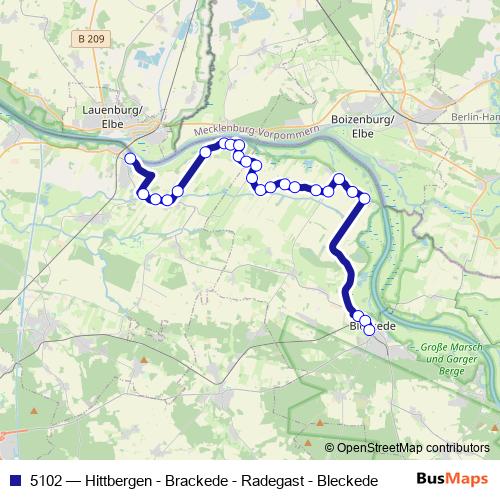Click the southwest stop marker below the Lauenburg bend
The image size is (500, 500).
(143, 194)
